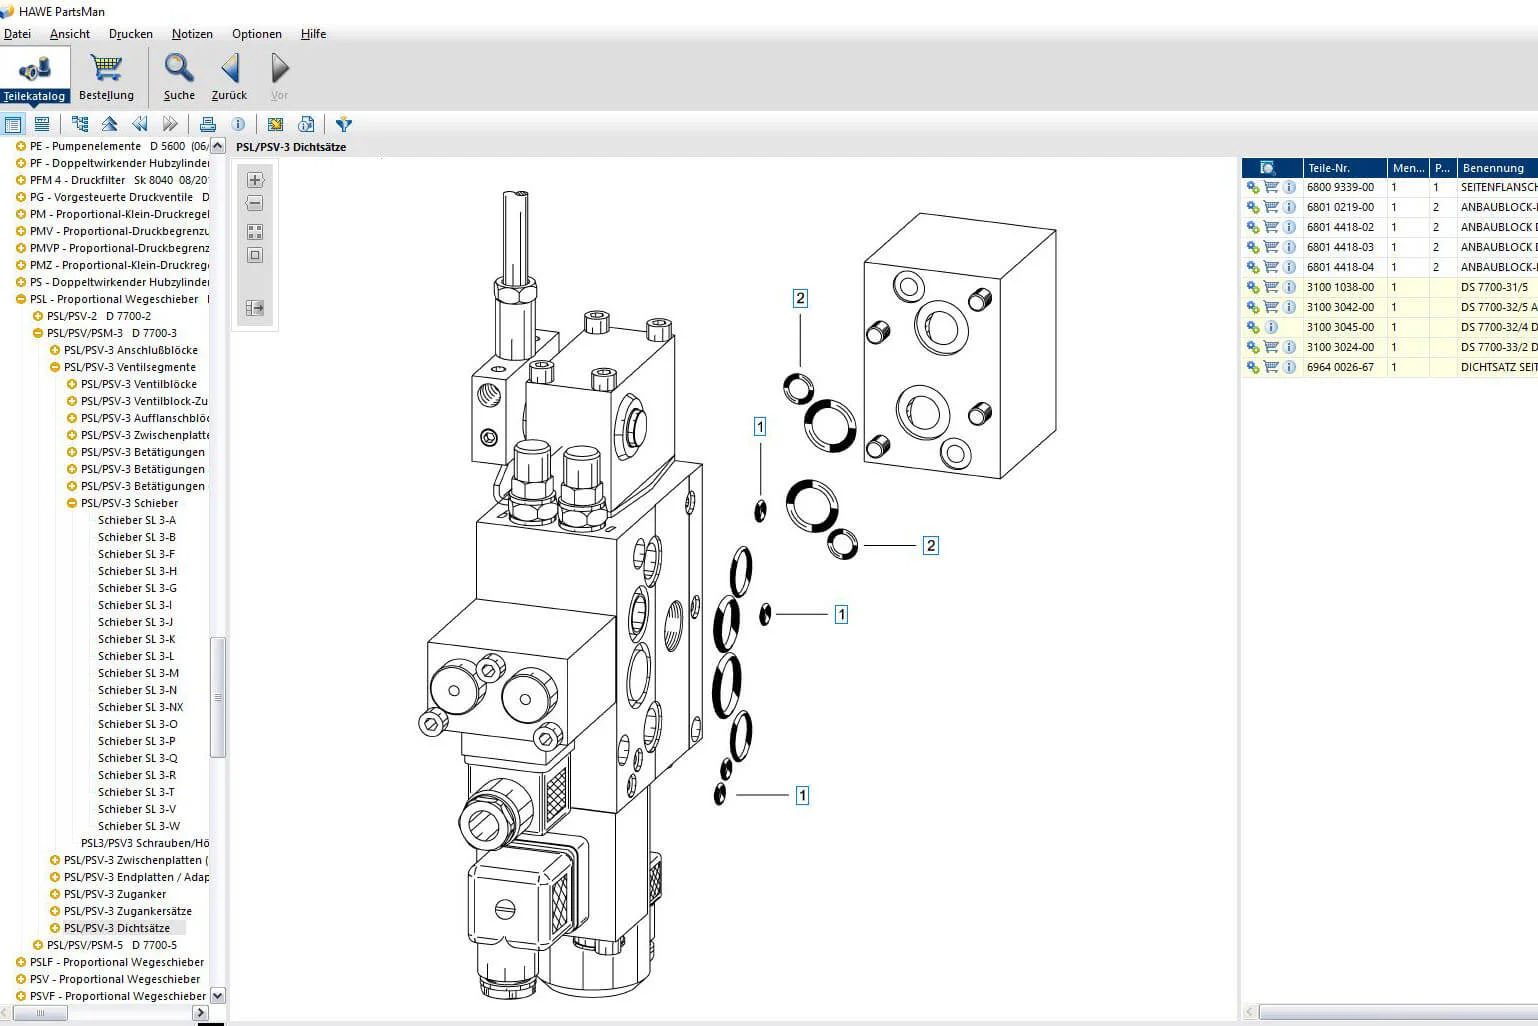Click the tree structure toolbar icon

click(x=80, y=124)
